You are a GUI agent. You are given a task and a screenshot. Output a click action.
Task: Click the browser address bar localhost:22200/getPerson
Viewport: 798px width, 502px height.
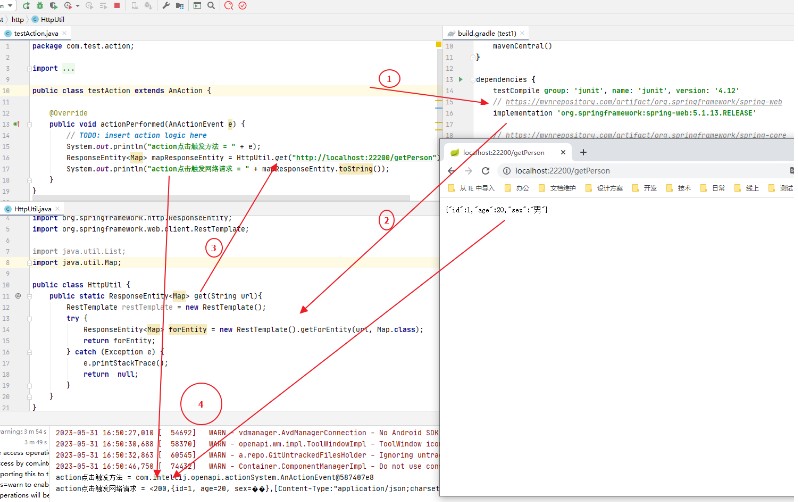click(562, 171)
